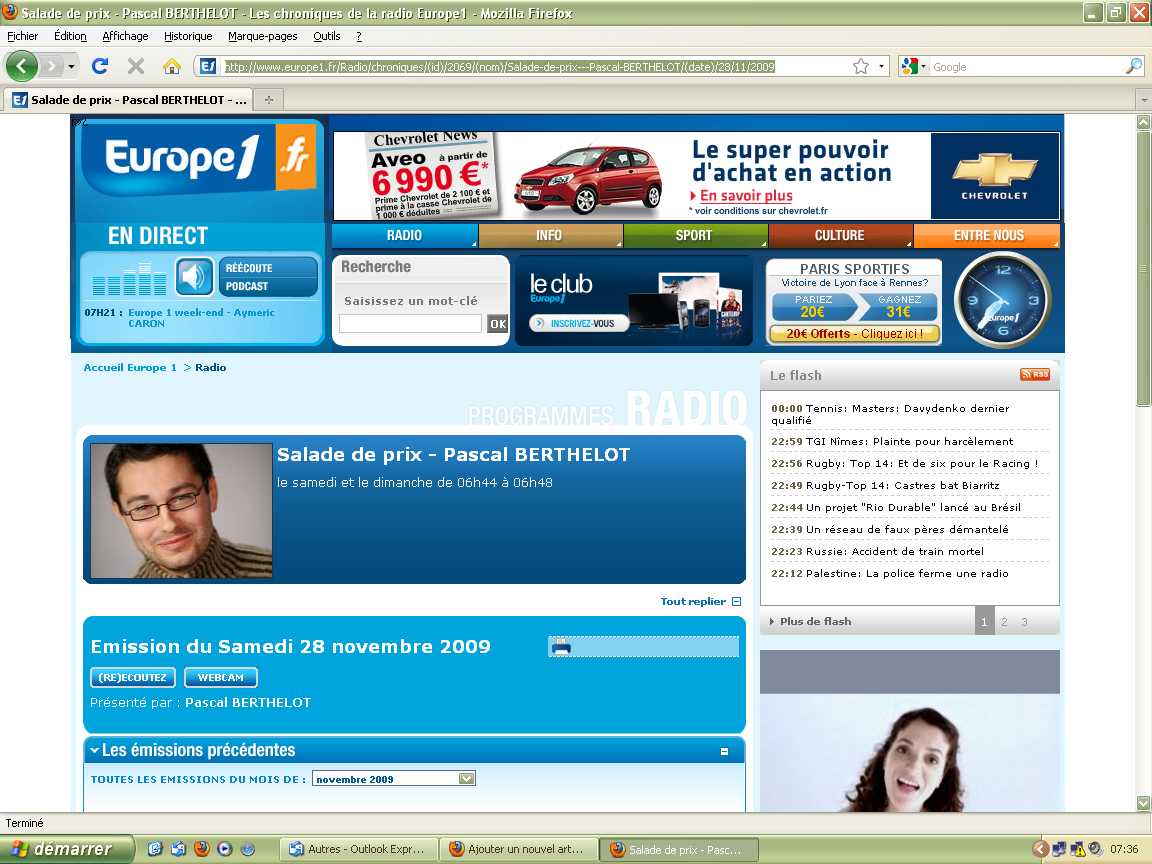This screenshot has width=1152, height=864.
Task: Open Accueil Europe 1 breadcrumb link
Action: 130,367
